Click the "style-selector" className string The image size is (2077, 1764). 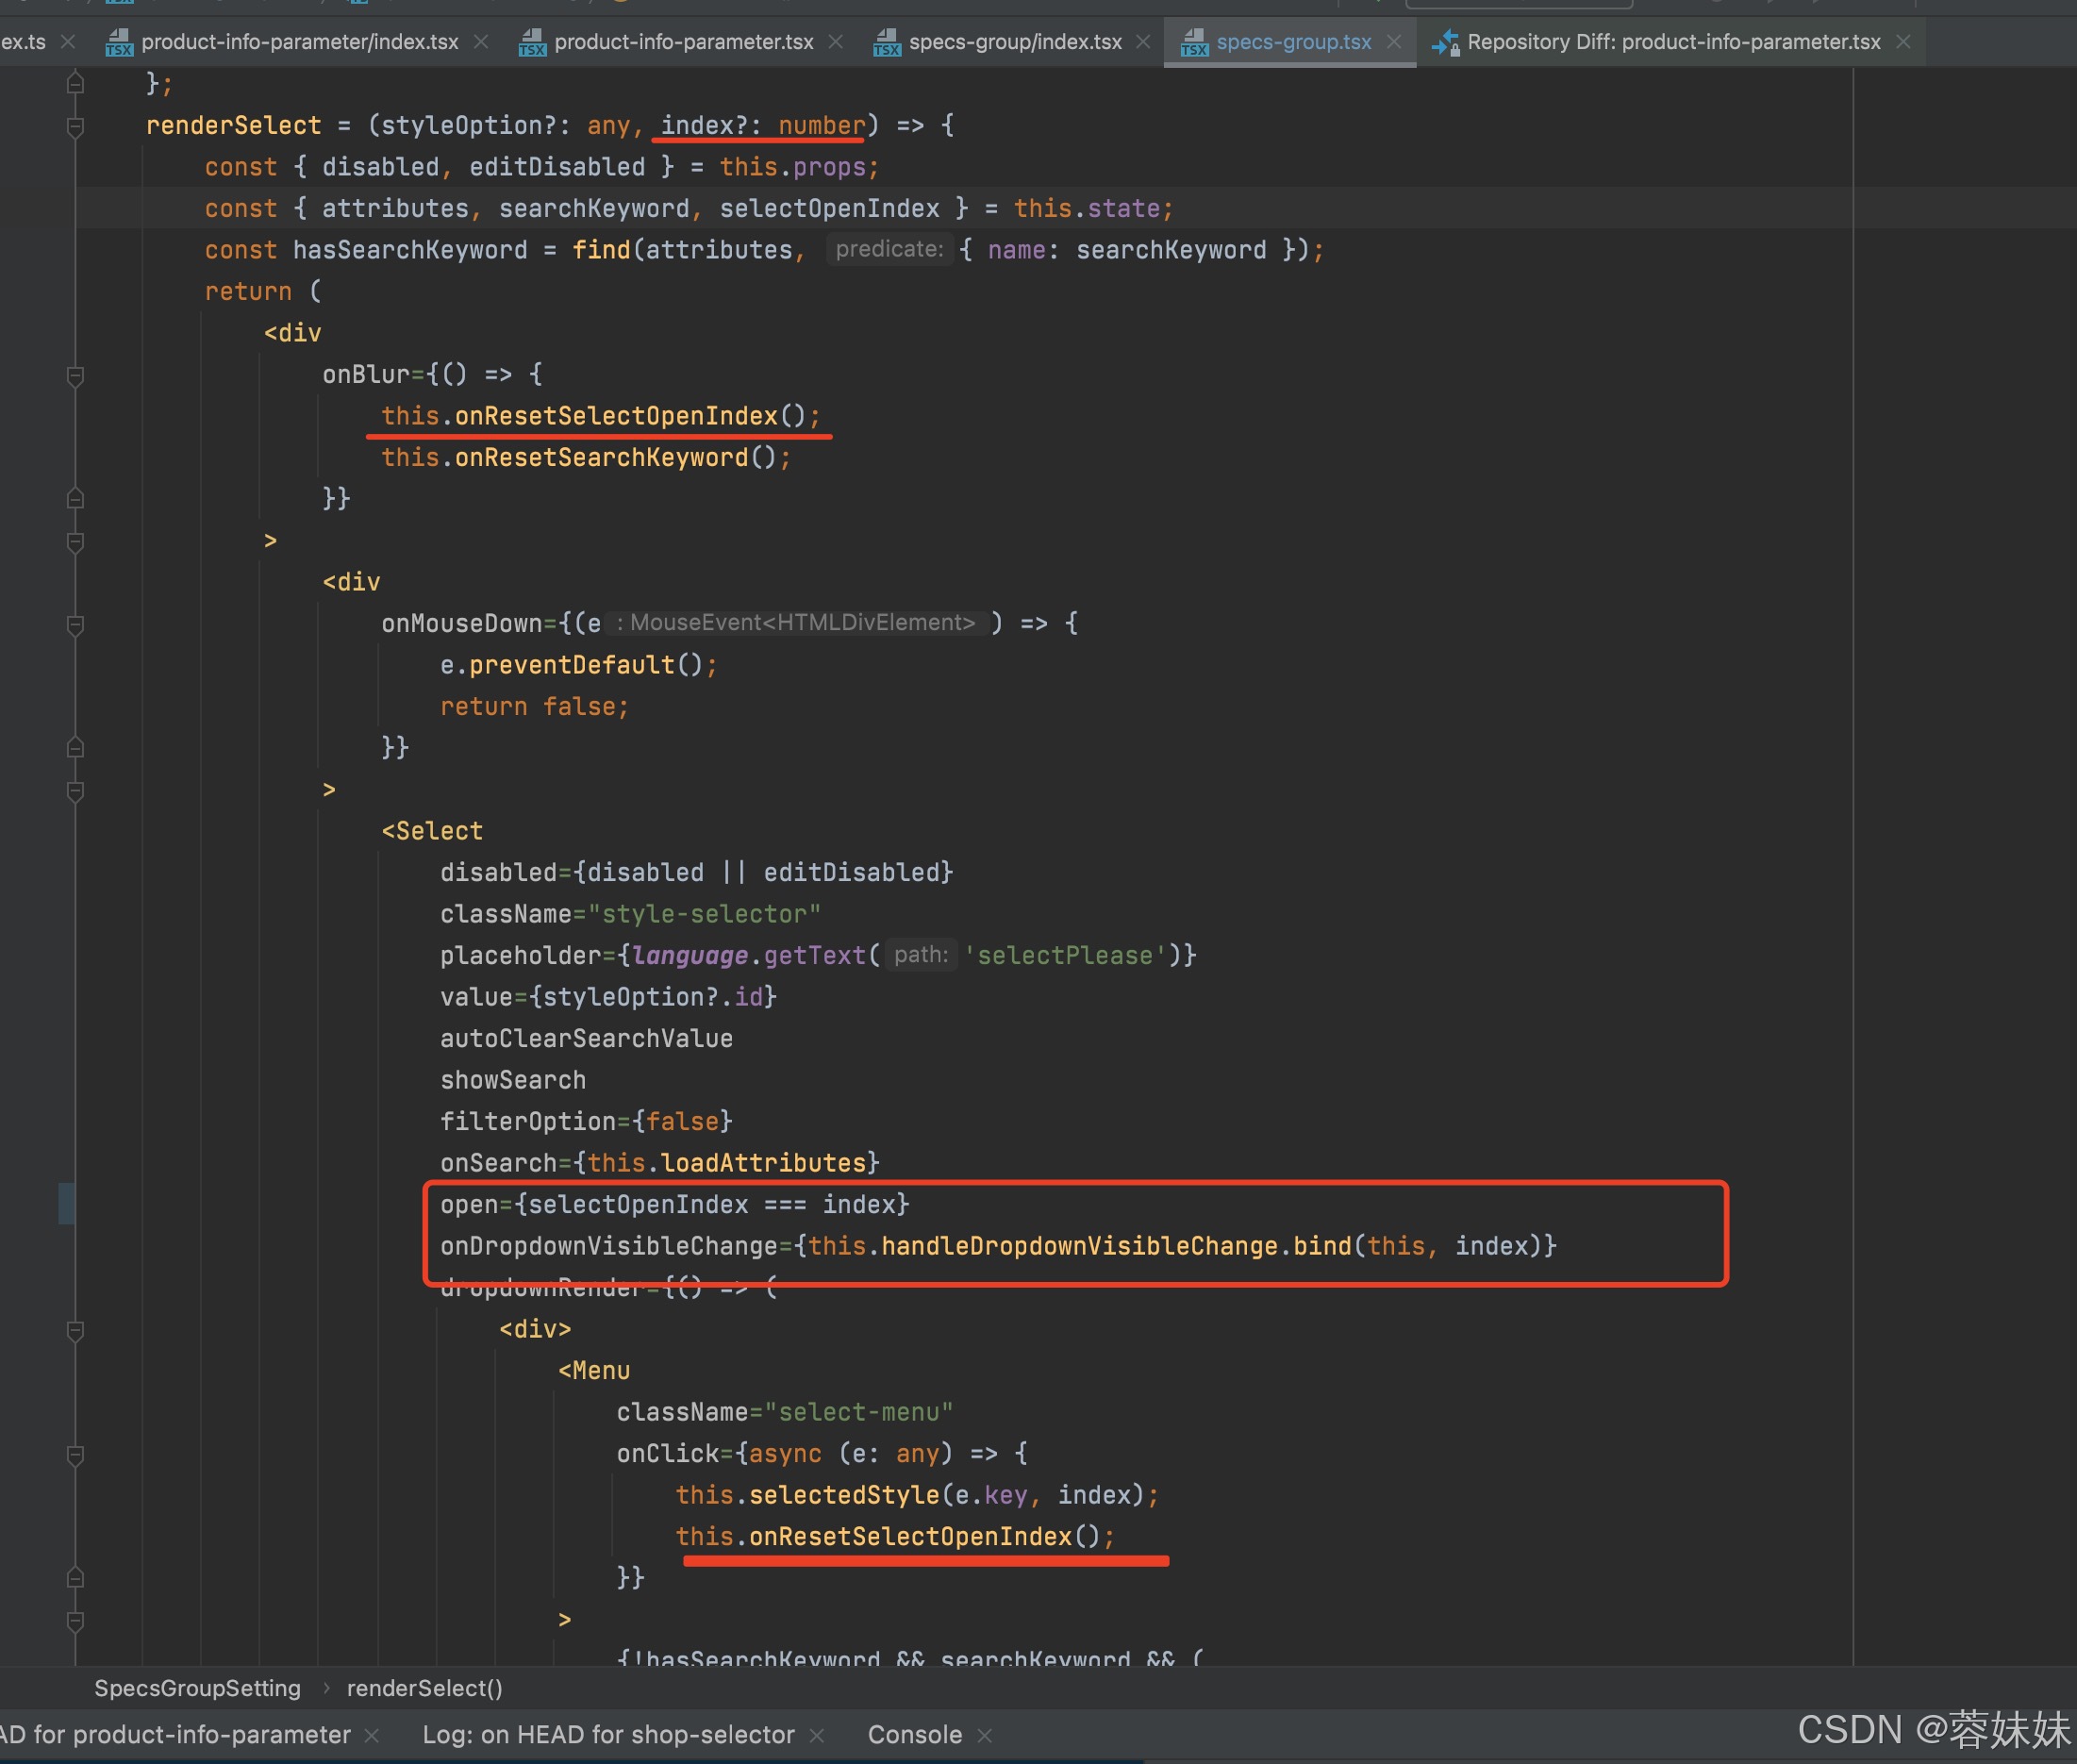[704, 914]
